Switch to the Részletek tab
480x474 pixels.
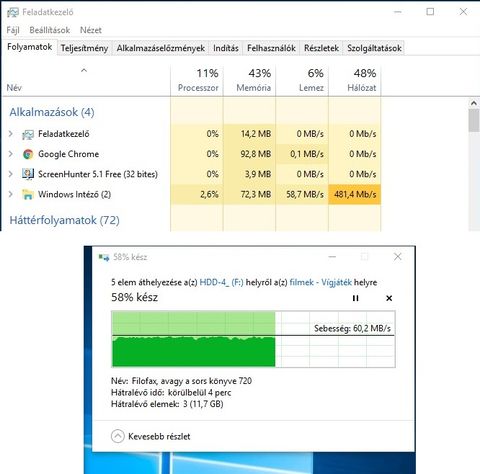[321, 48]
